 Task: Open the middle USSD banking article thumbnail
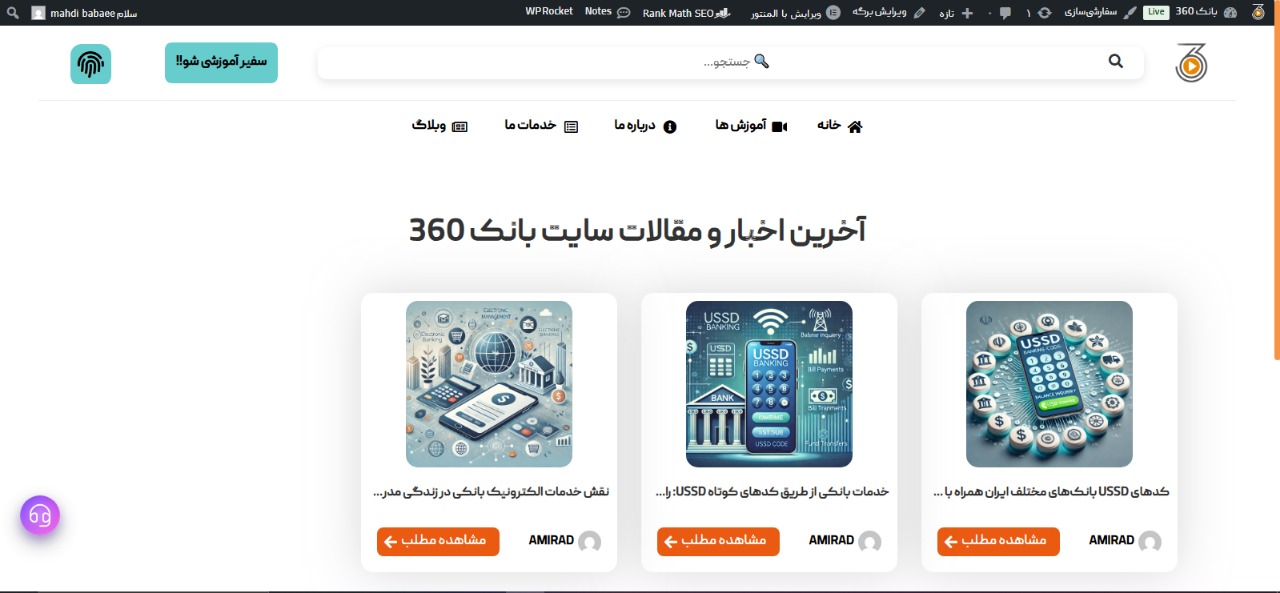[769, 384]
